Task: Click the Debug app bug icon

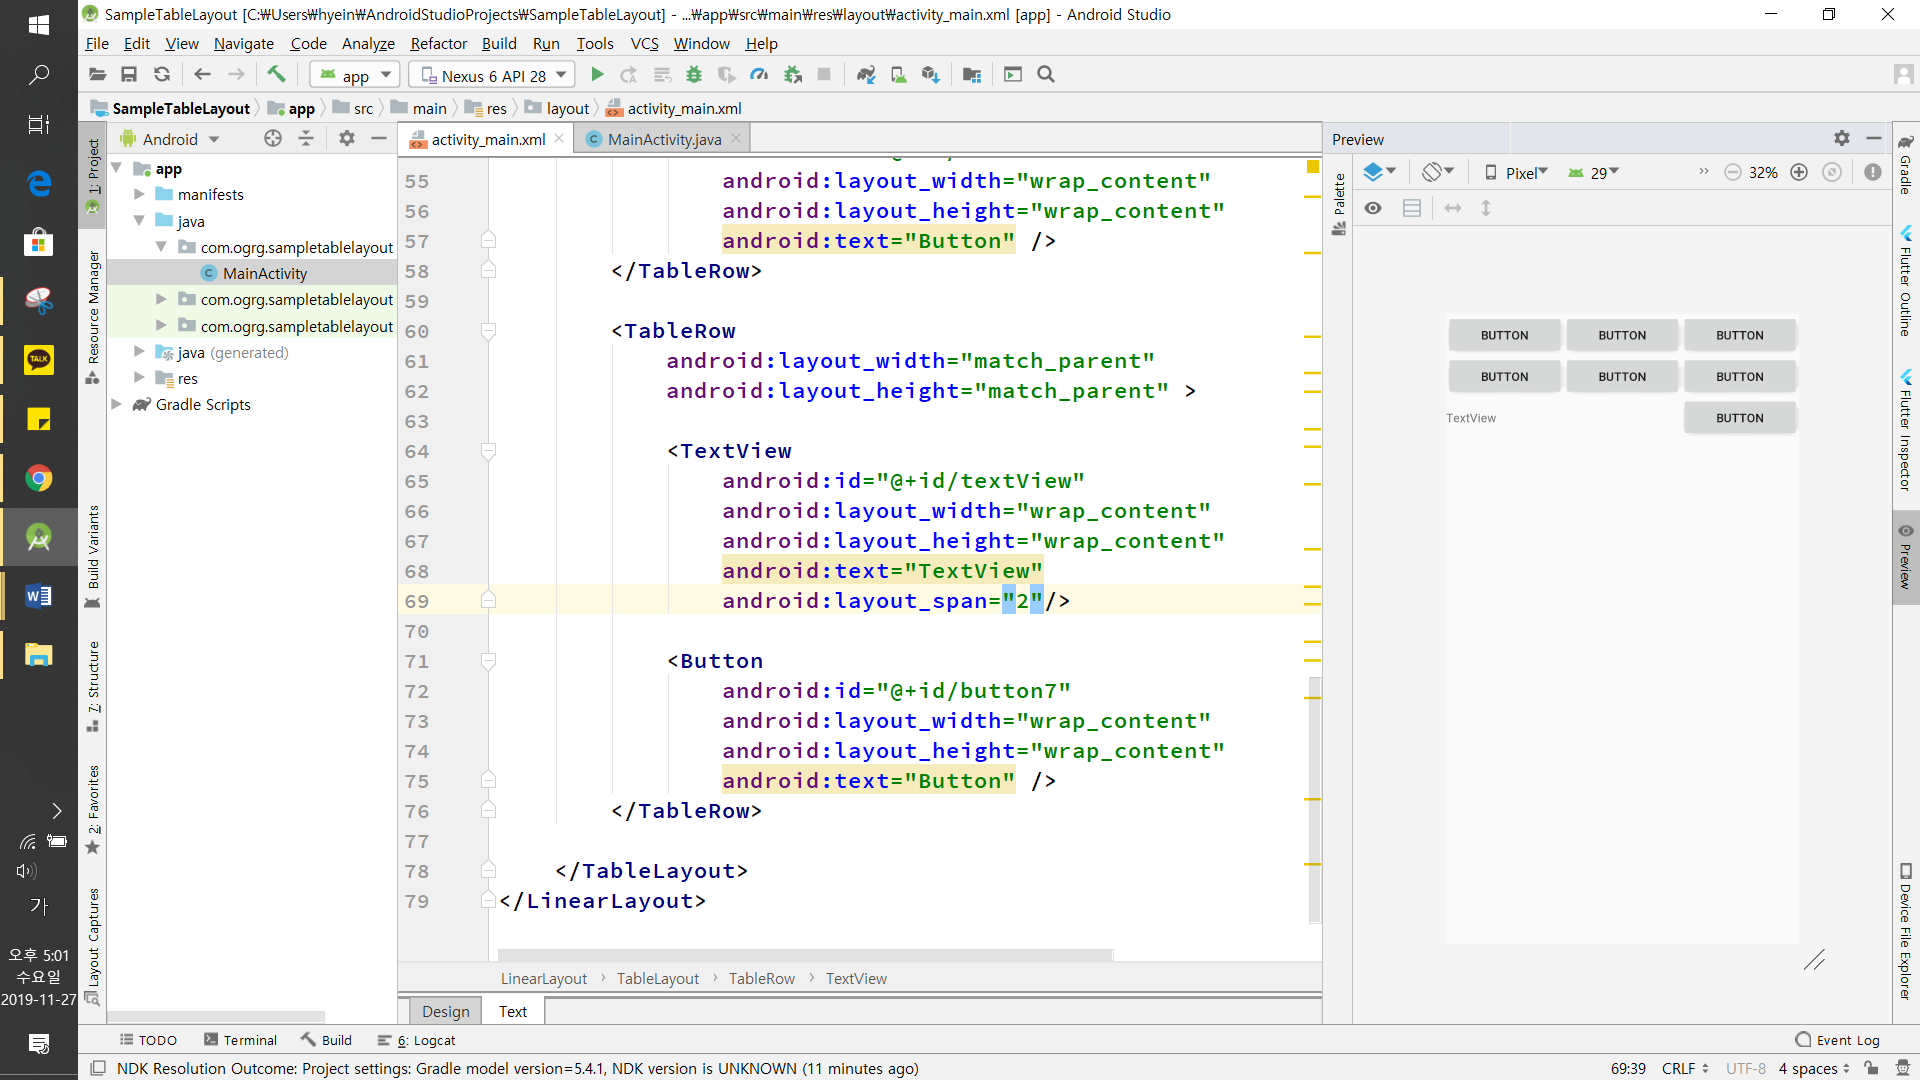Action: 694,74
